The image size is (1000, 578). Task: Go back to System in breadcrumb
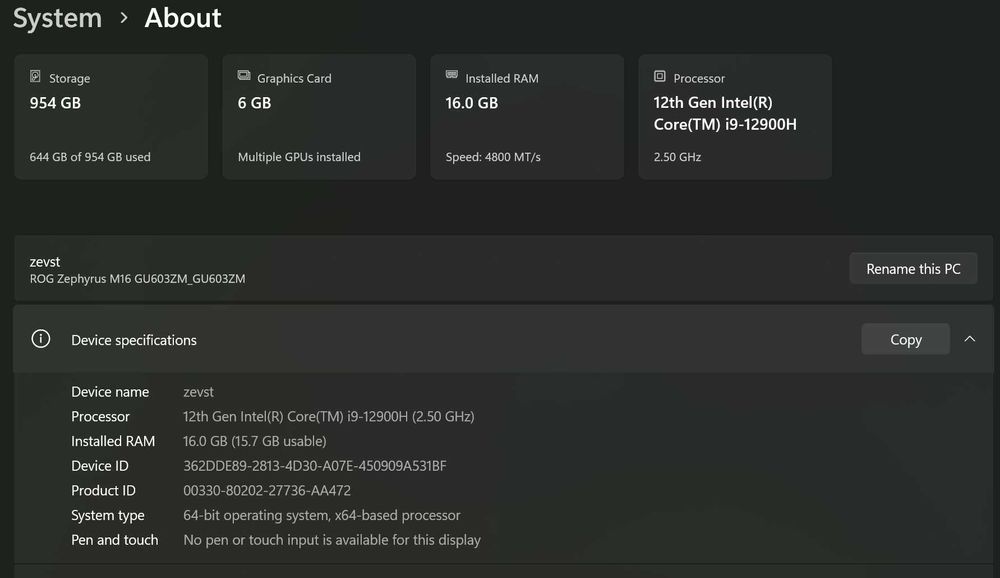[57, 18]
